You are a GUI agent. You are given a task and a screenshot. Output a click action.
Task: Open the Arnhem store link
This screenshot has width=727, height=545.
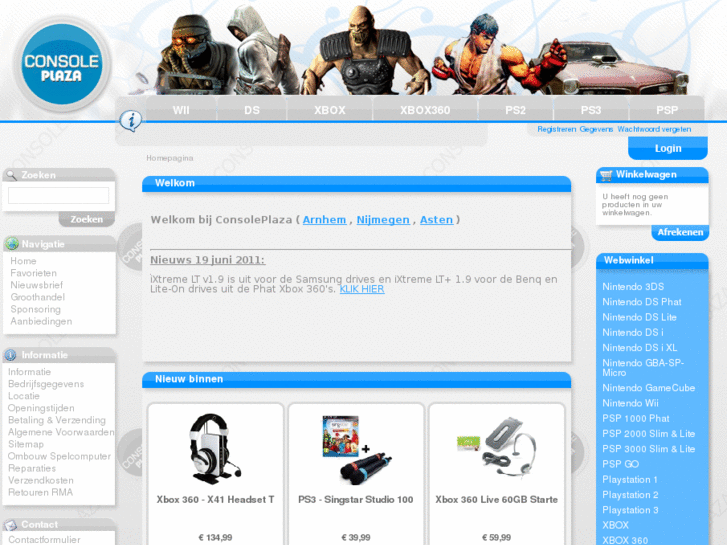(324, 219)
